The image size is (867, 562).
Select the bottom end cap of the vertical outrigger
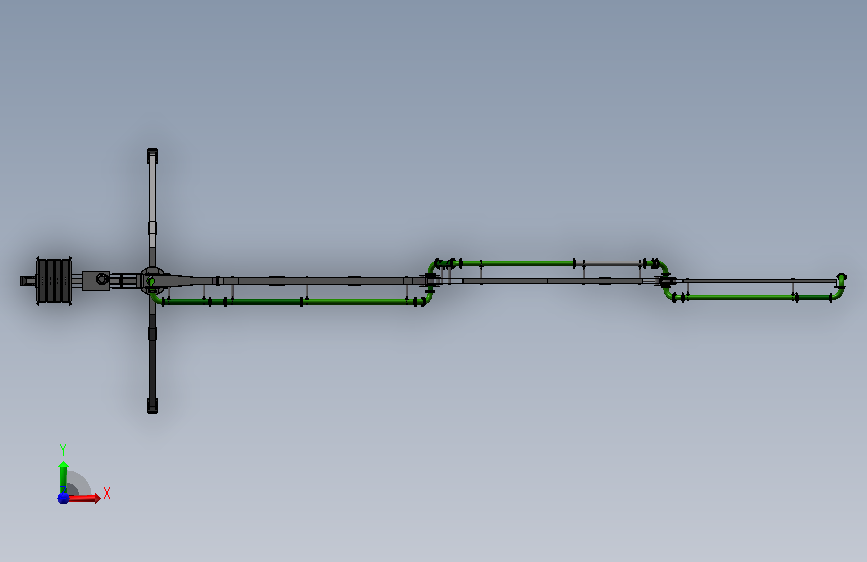[x=153, y=406]
